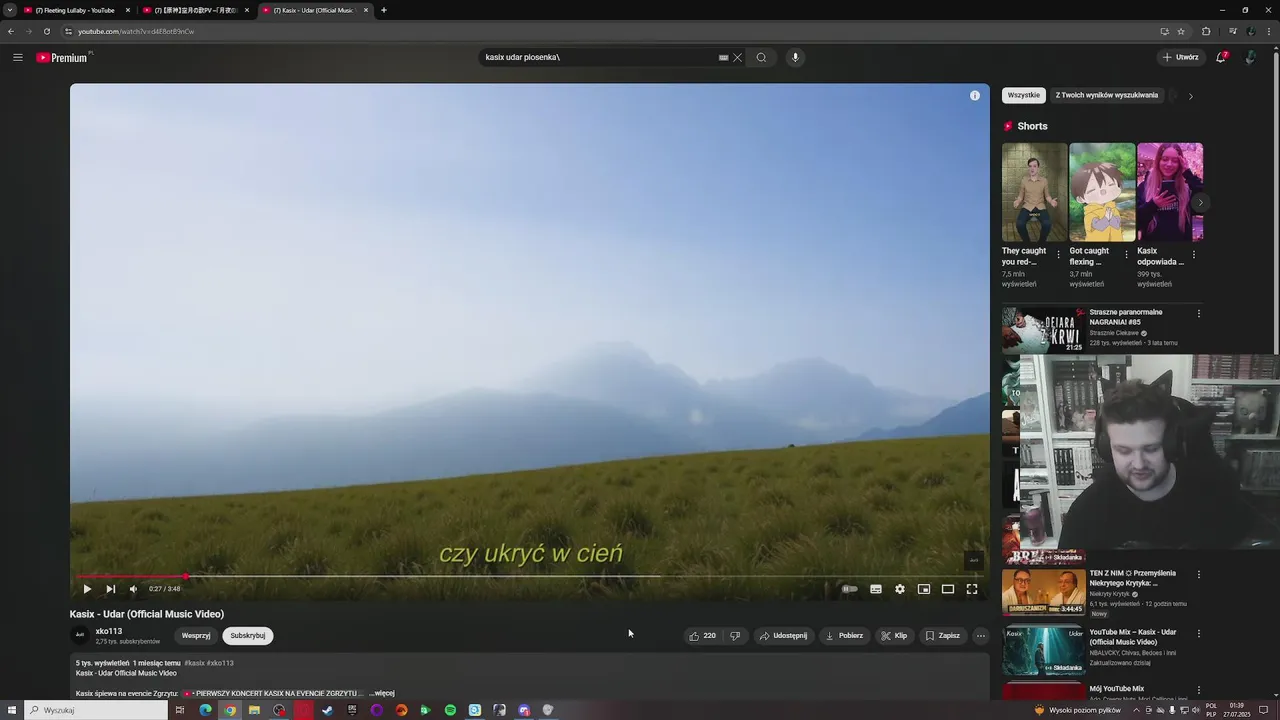Show next Shorts with arrow
This screenshot has width=1280, height=720.
[x=1200, y=202]
